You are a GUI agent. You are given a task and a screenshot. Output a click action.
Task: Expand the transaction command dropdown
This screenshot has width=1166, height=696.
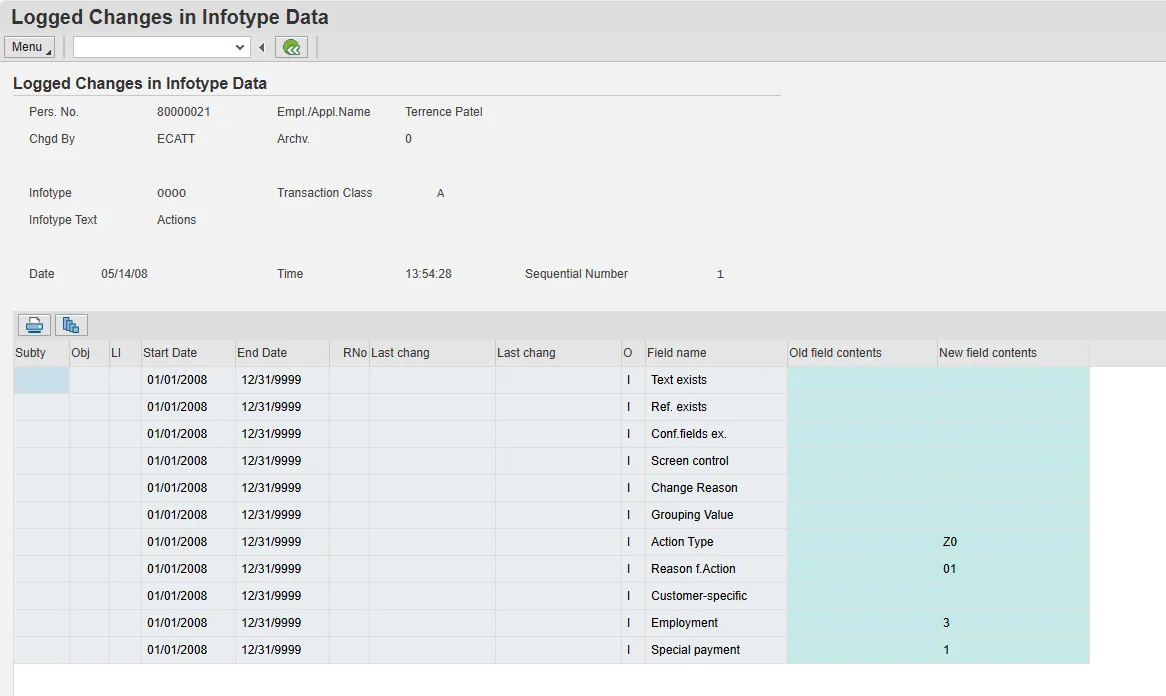(x=240, y=47)
